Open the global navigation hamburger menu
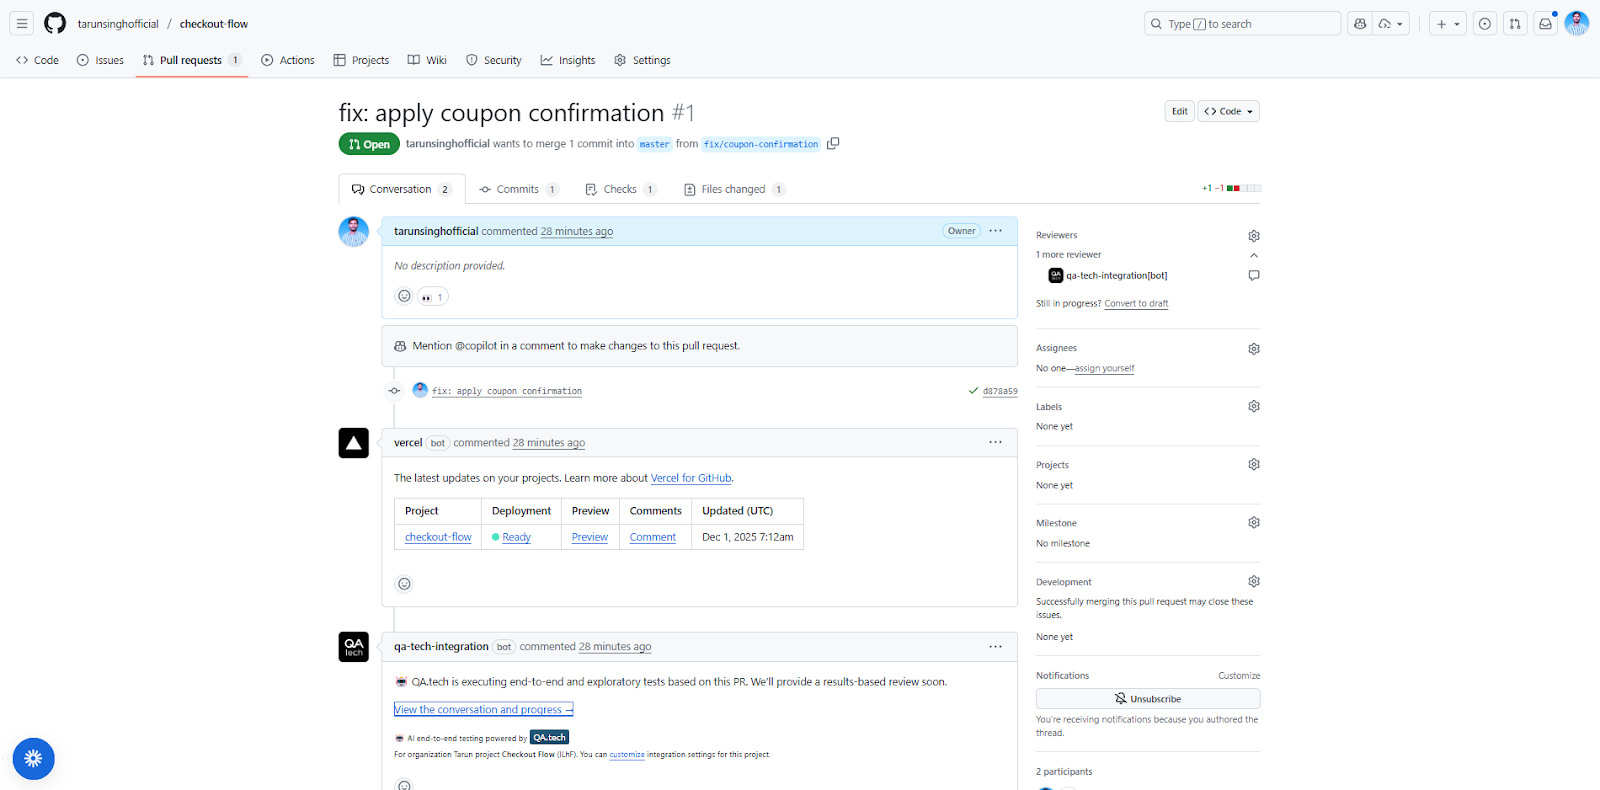This screenshot has width=1600, height=790. click(x=22, y=23)
